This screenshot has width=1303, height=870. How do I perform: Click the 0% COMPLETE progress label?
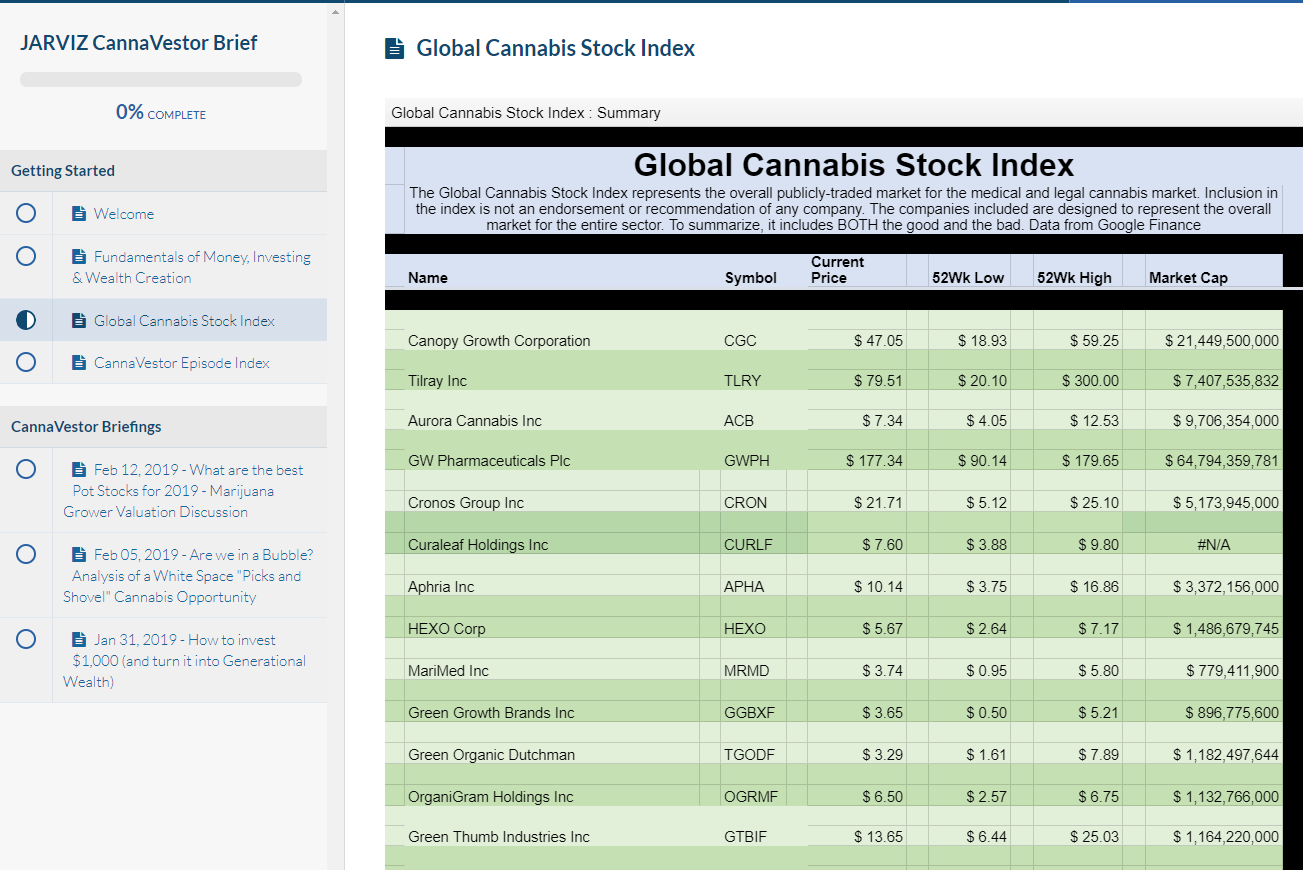[161, 113]
